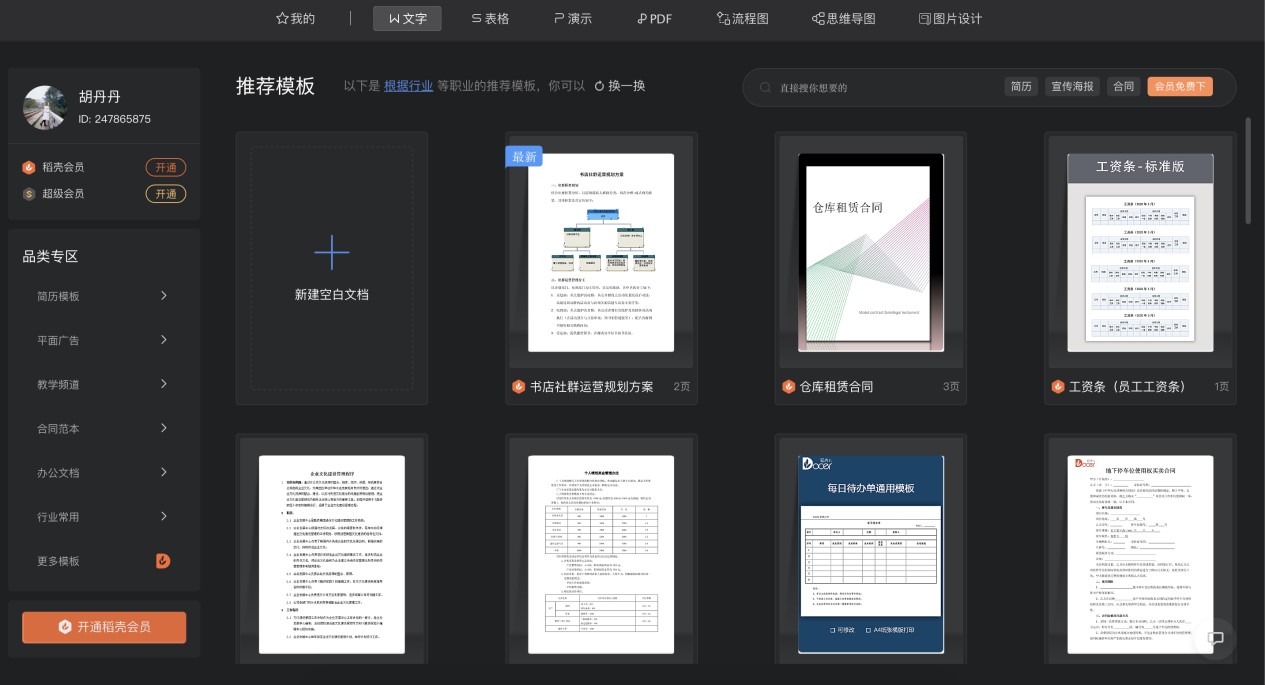Screen dimensions: 1265x685
Task: Click the 图片设计 design icon
Action: tap(926, 18)
